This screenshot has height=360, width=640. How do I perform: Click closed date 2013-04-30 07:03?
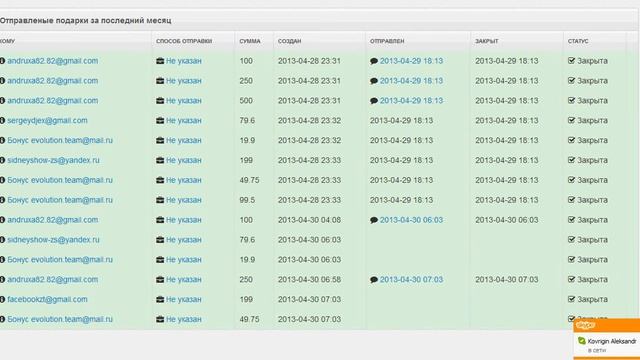507,280
